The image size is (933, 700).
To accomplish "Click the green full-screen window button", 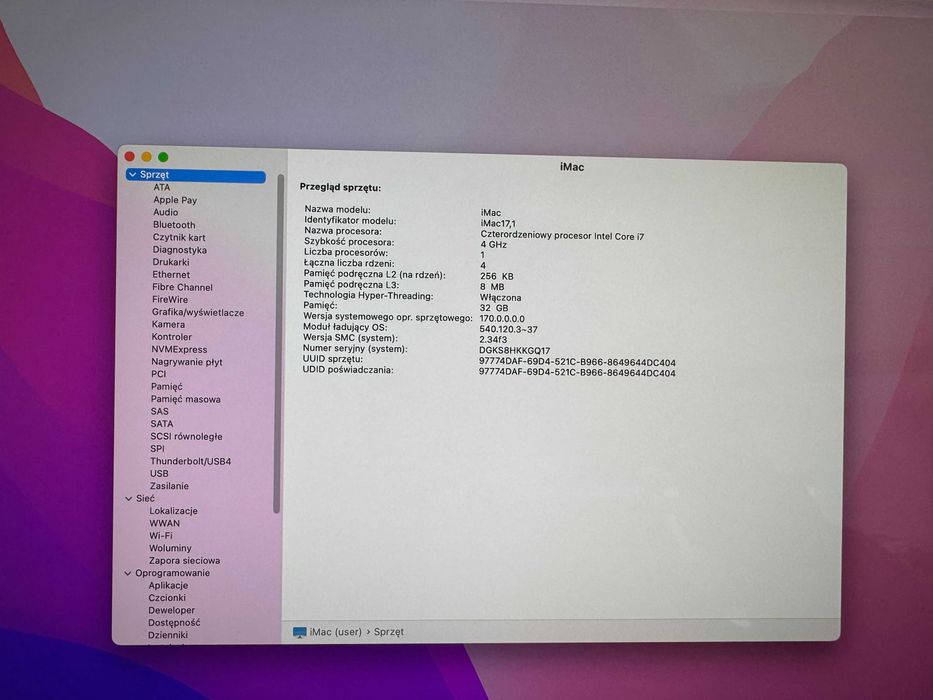I will (163, 157).
